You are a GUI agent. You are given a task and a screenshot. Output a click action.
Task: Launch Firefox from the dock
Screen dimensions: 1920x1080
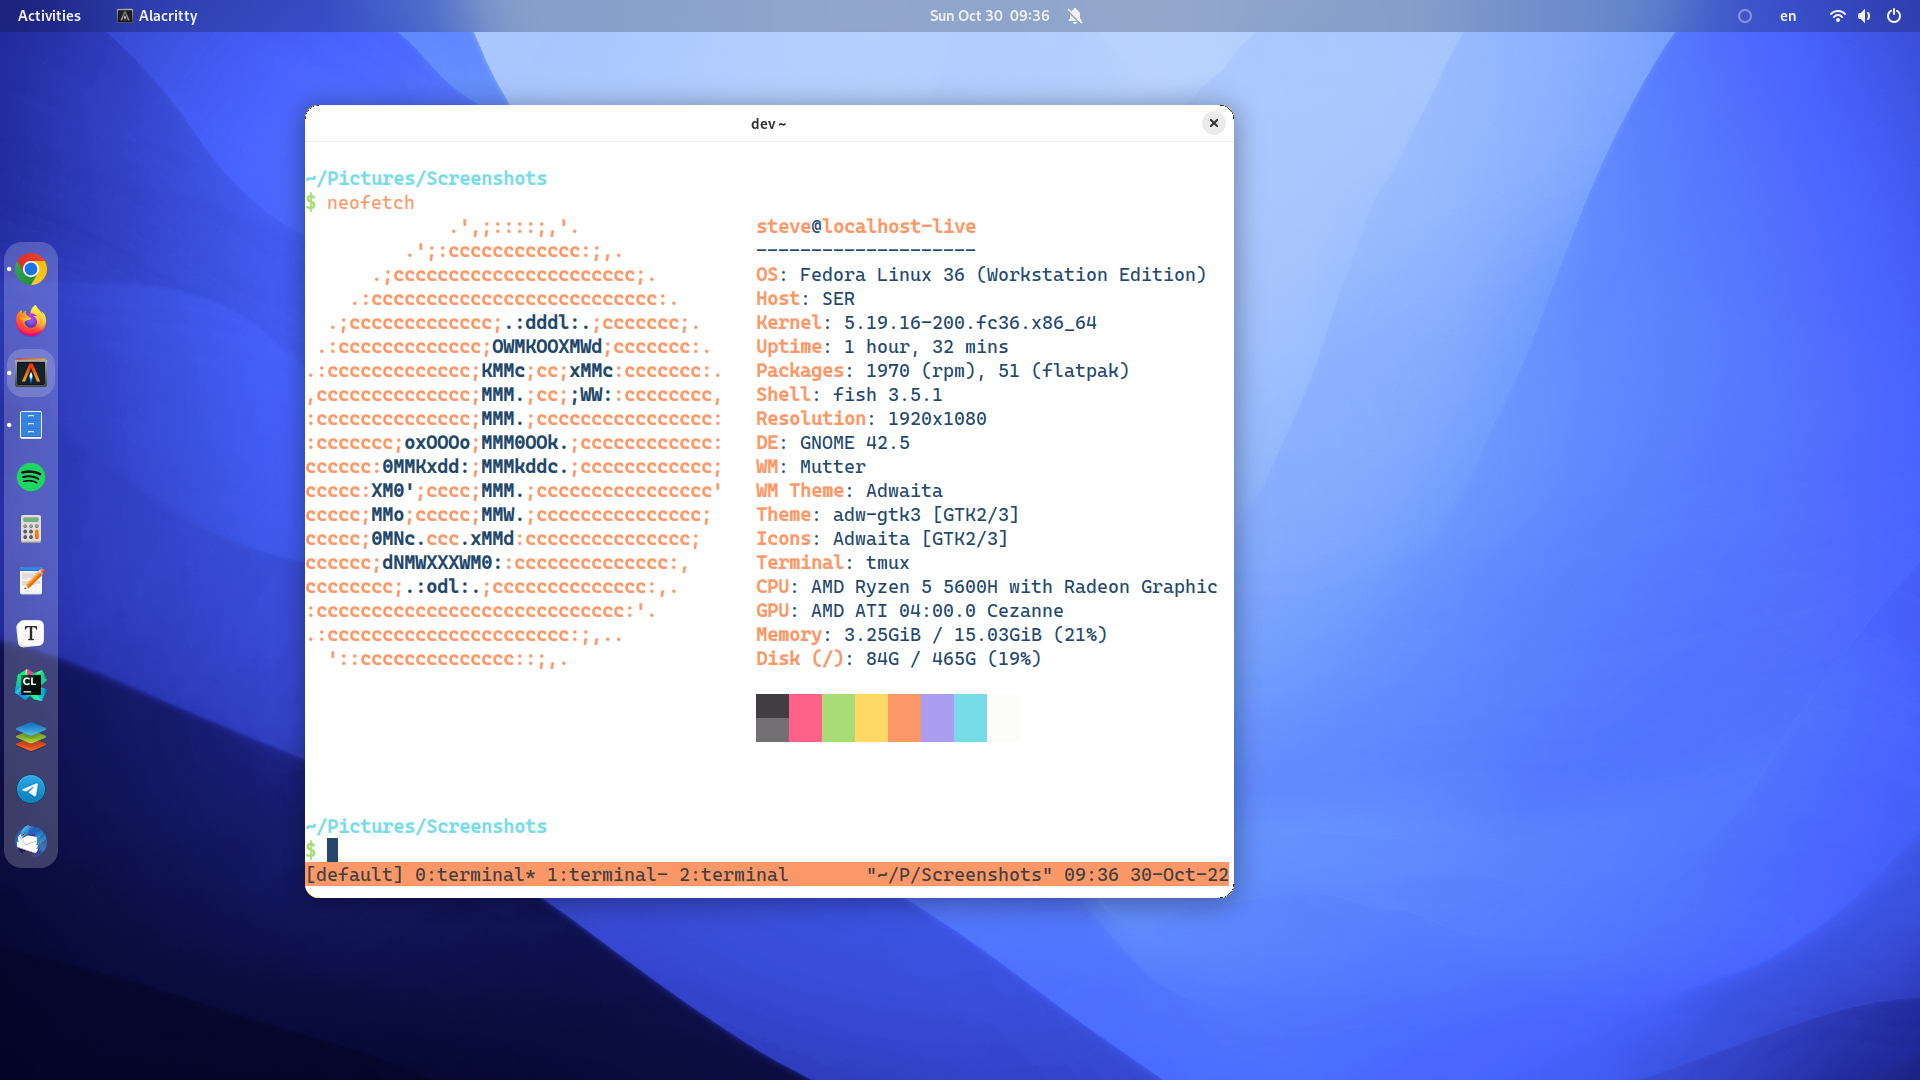[x=31, y=321]
